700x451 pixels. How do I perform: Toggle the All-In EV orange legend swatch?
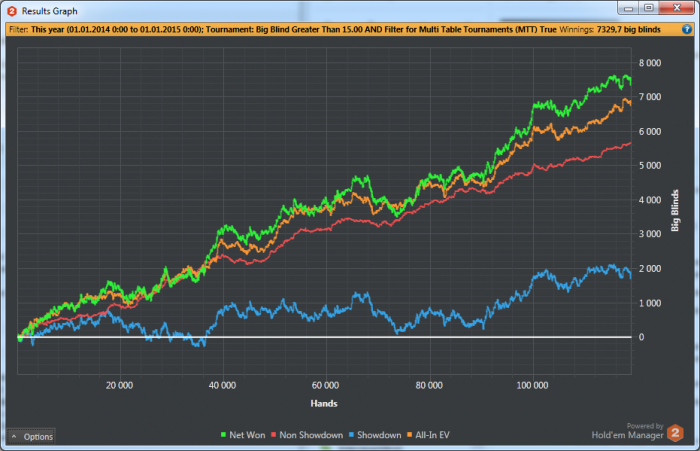(409, 435)
